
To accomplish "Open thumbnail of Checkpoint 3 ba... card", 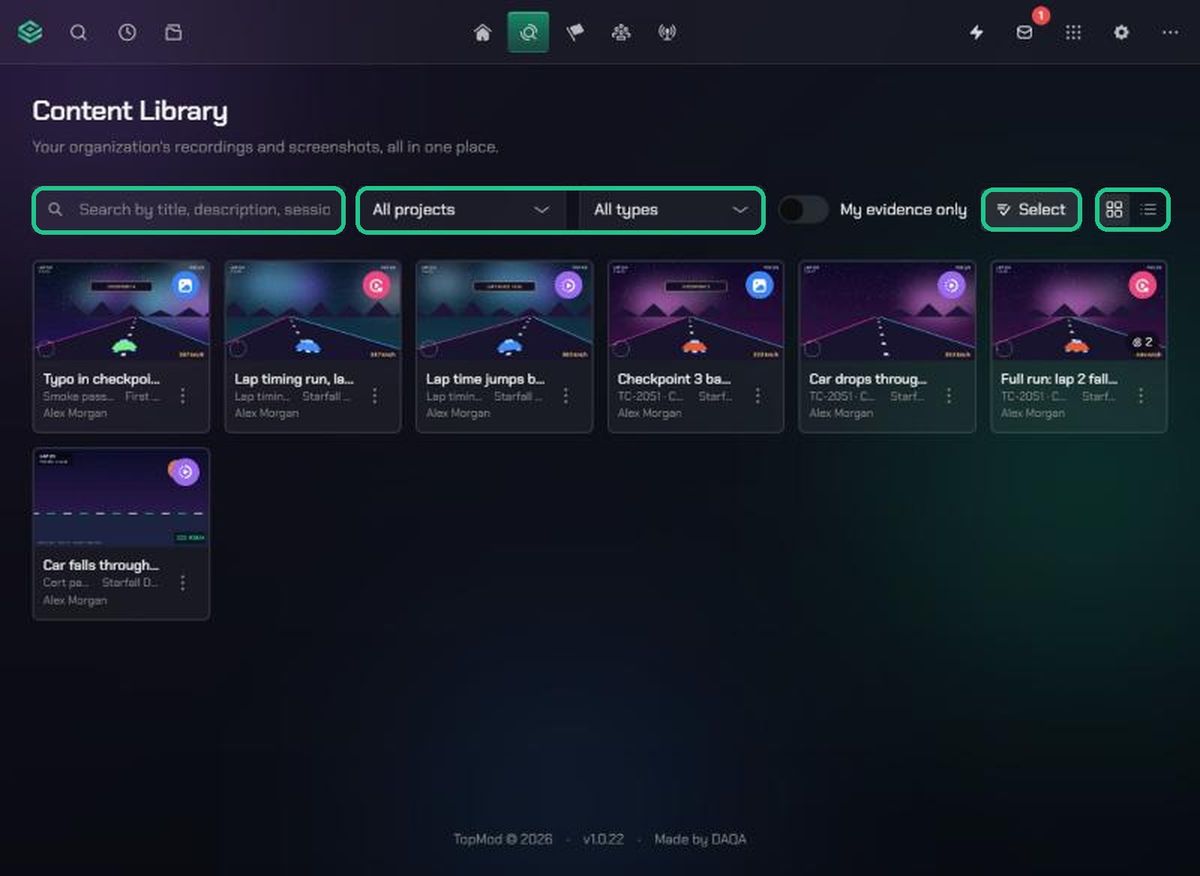I will tap(696, 311).
